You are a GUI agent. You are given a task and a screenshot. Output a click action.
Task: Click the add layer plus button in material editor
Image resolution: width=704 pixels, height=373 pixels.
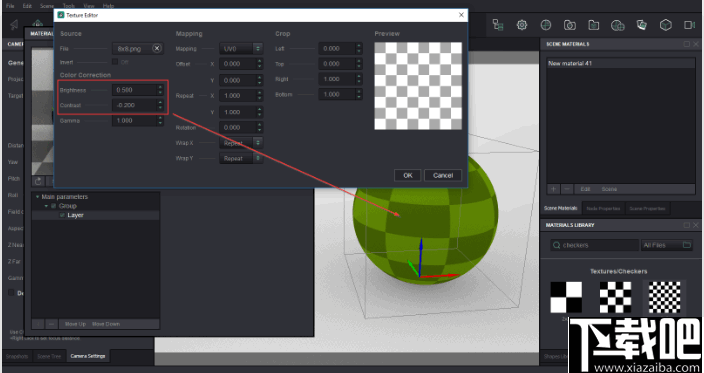(39, 324)
